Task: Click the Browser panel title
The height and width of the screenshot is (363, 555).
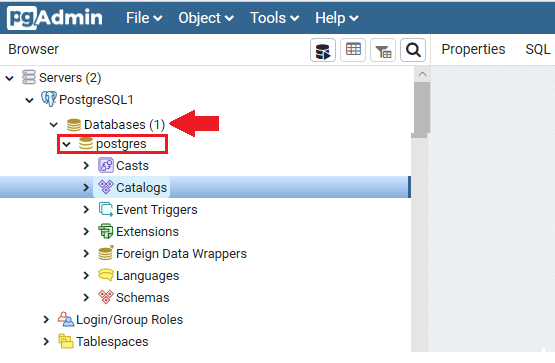Action: tap(34, 49)
